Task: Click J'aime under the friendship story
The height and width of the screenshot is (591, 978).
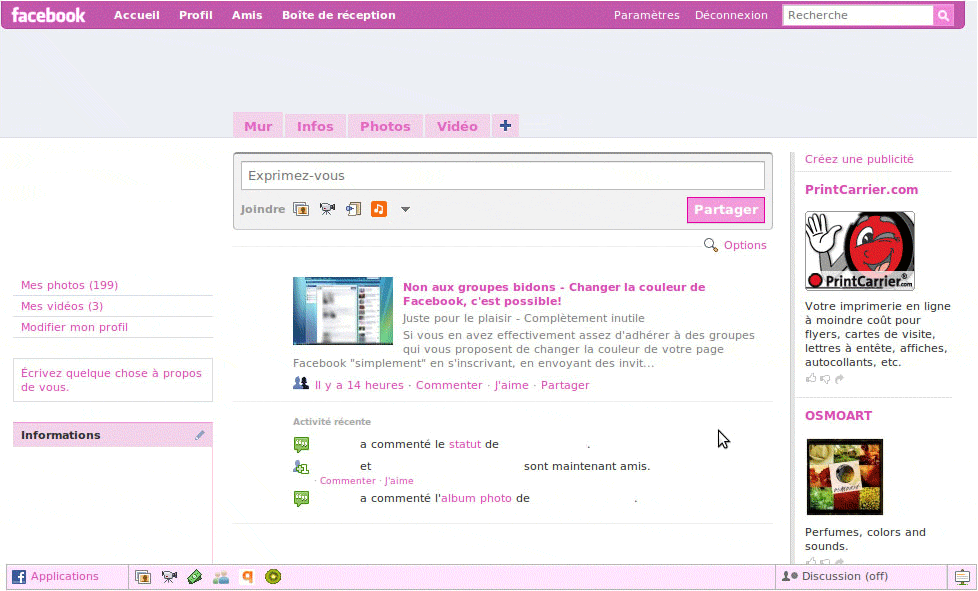Action: 398,480
